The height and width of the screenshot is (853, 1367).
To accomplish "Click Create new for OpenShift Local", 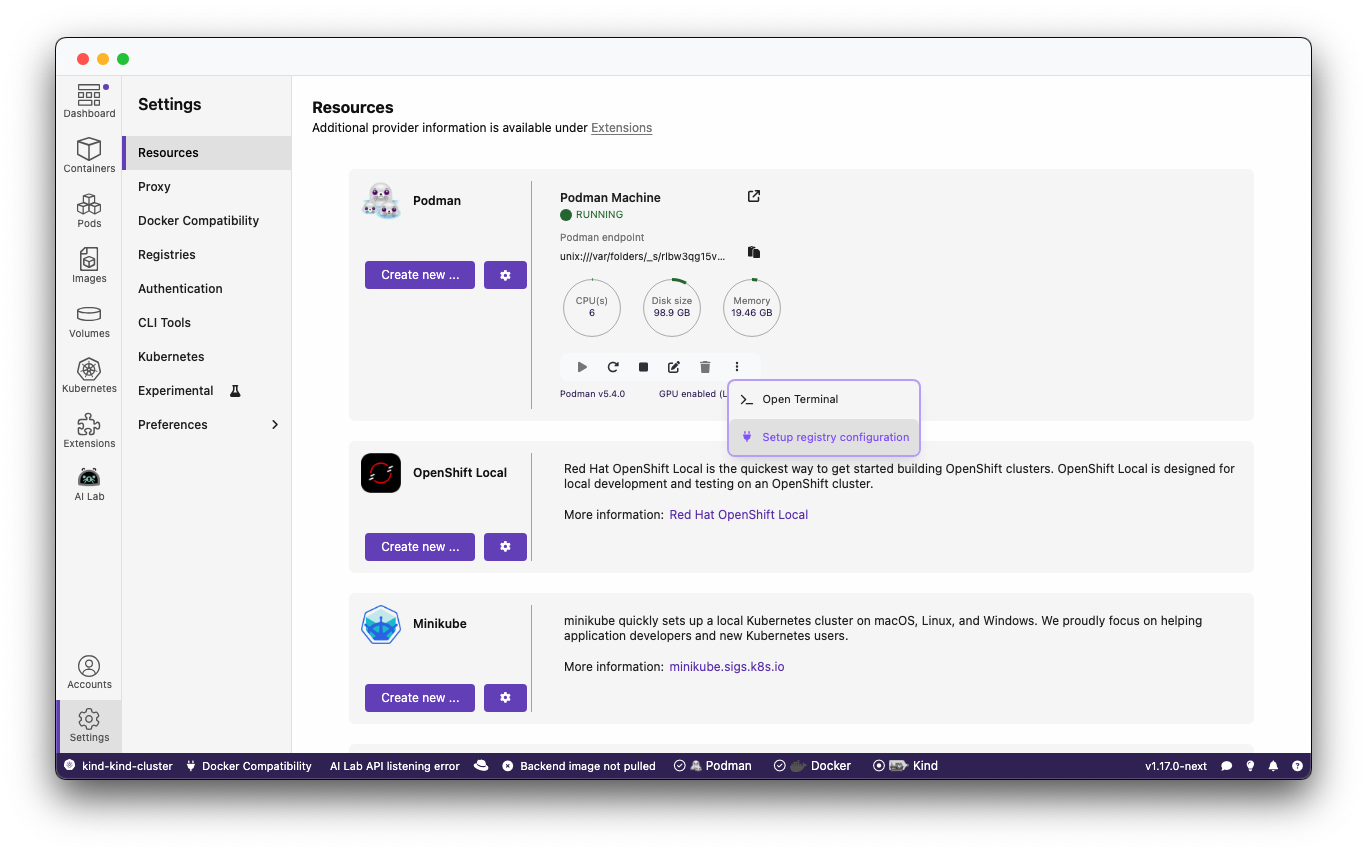I will pyautogui.click(x=420, y=547).
